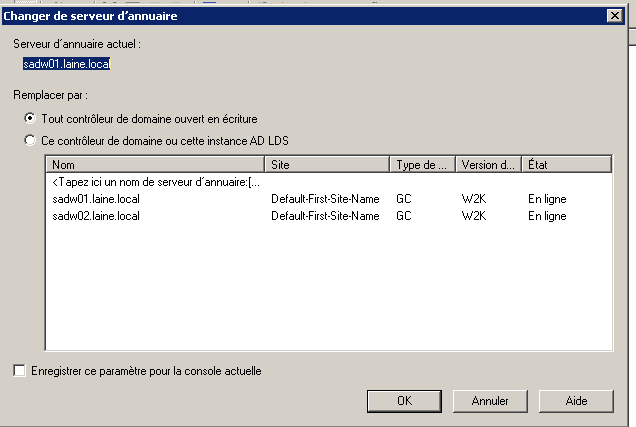
Task: Close the 'Changer de serveur d'annuaire' dialog
Action: click(615, 16)
